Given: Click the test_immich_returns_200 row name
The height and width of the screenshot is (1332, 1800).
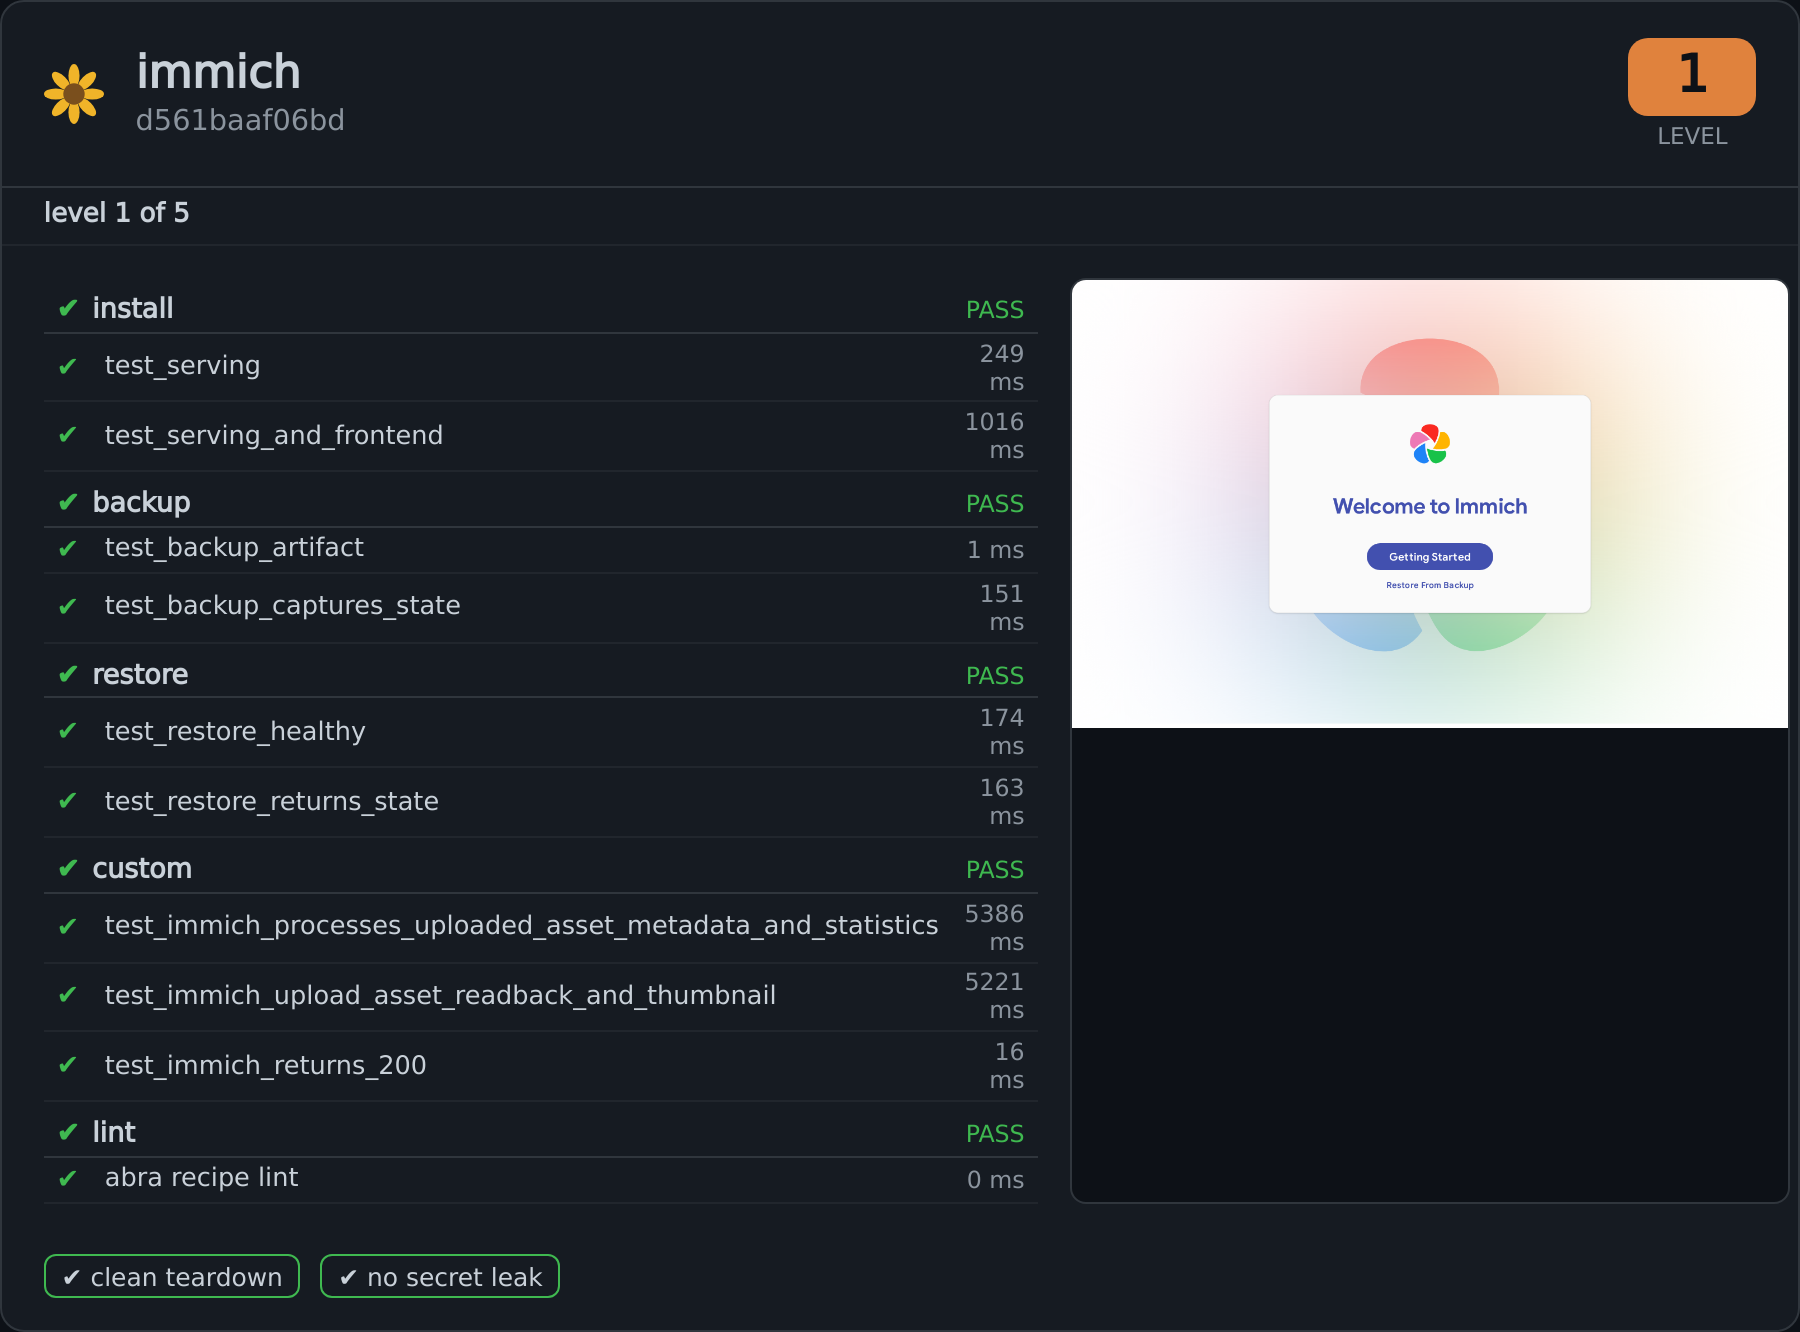Looking at the screenshot, I should tap(266, 1066).
